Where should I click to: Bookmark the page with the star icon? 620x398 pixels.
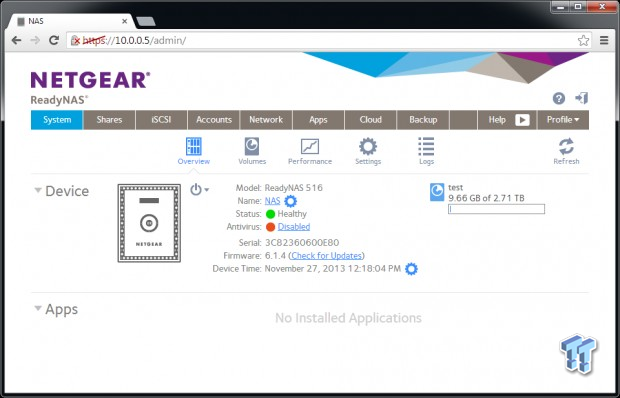click(583, 40)
